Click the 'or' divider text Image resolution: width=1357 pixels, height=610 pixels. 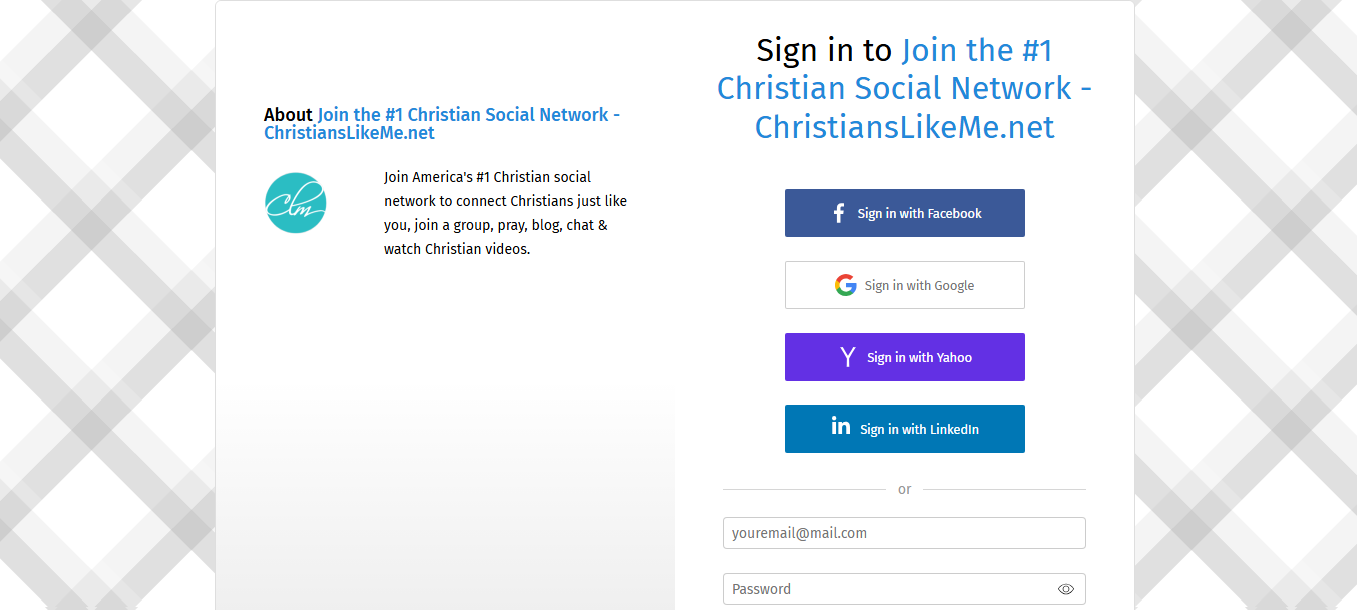[904, 489]
